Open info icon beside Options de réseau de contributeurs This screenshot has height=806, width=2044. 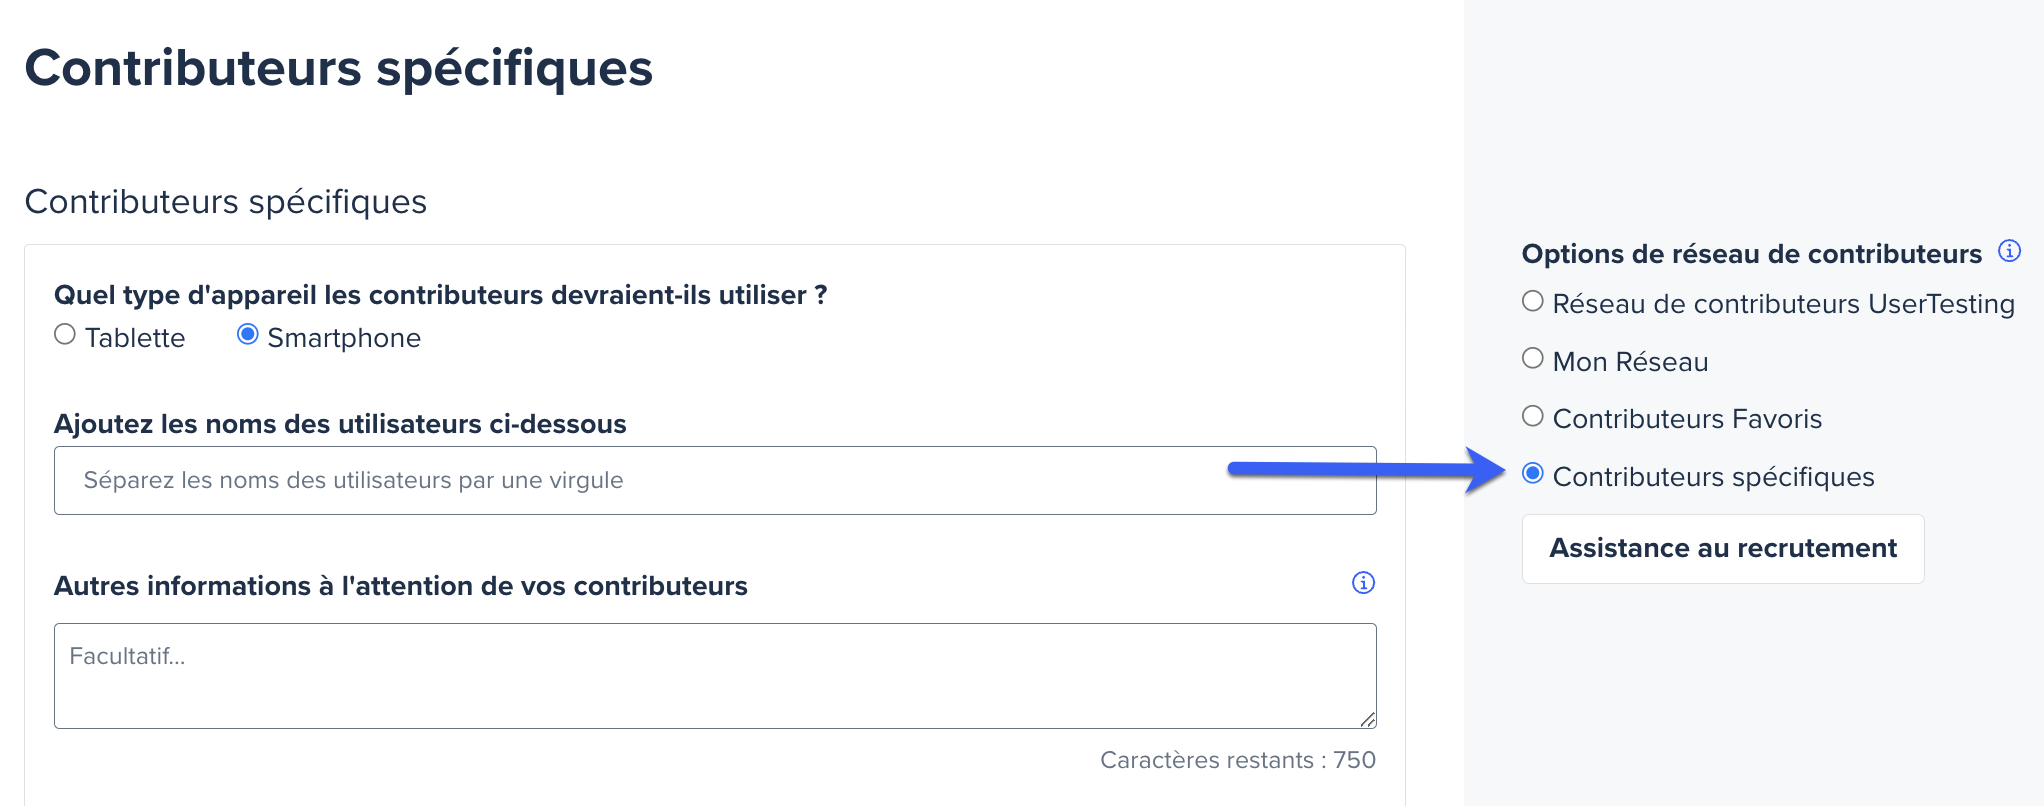pyautogui.click(x=2009, y=251)
